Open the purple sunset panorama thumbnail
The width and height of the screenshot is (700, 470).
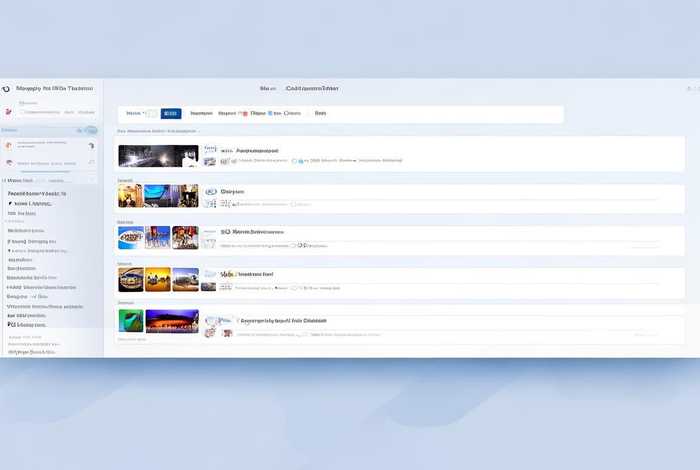point(172,321)
